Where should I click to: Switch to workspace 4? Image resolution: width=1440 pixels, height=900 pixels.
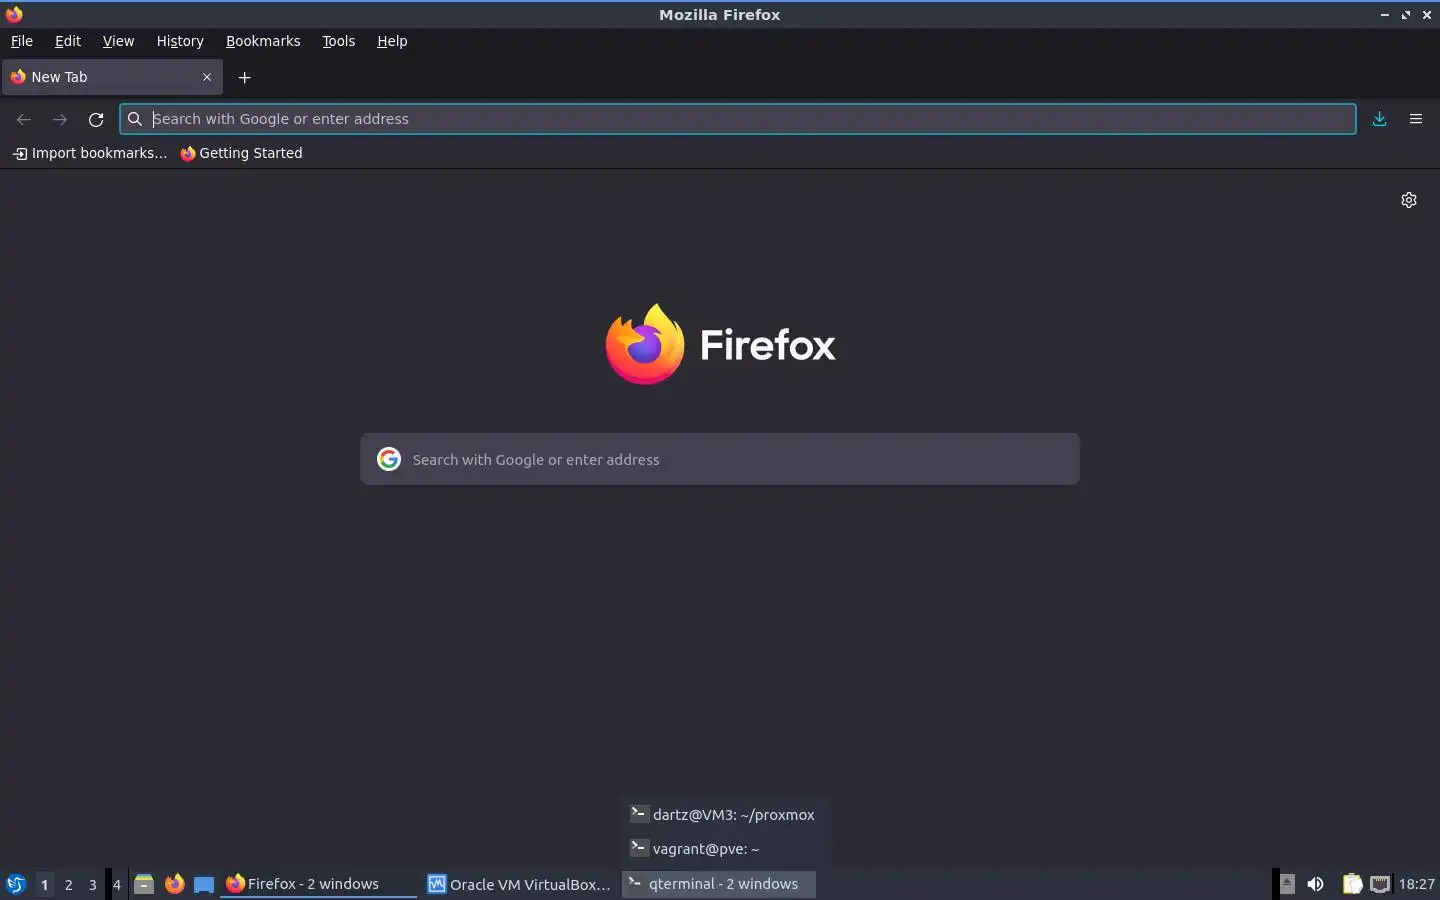tap(116, 884)
